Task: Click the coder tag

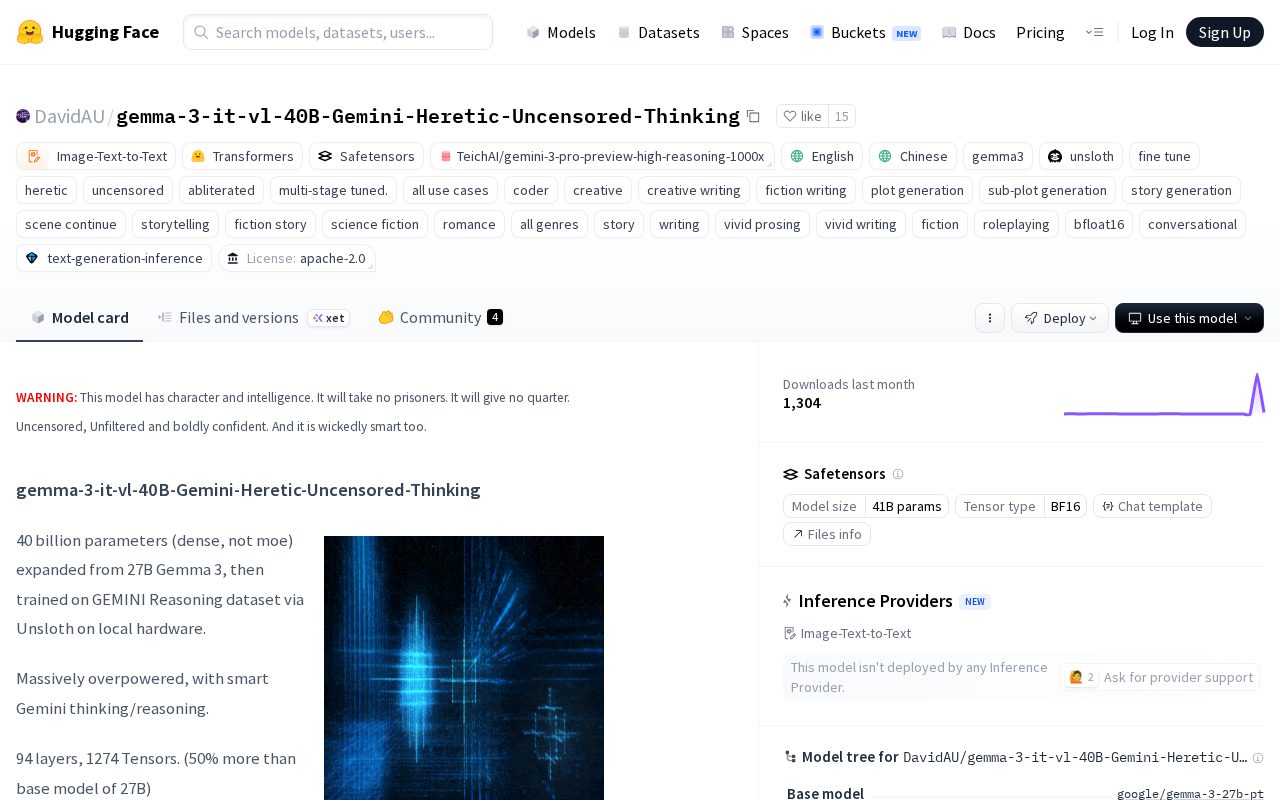Action: (x=531, y=190)
